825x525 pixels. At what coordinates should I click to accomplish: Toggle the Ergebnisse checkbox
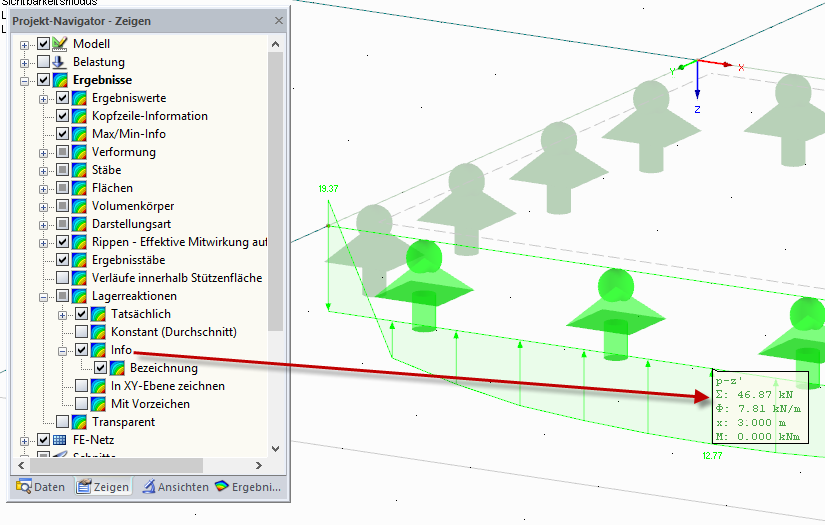[43, 80]
